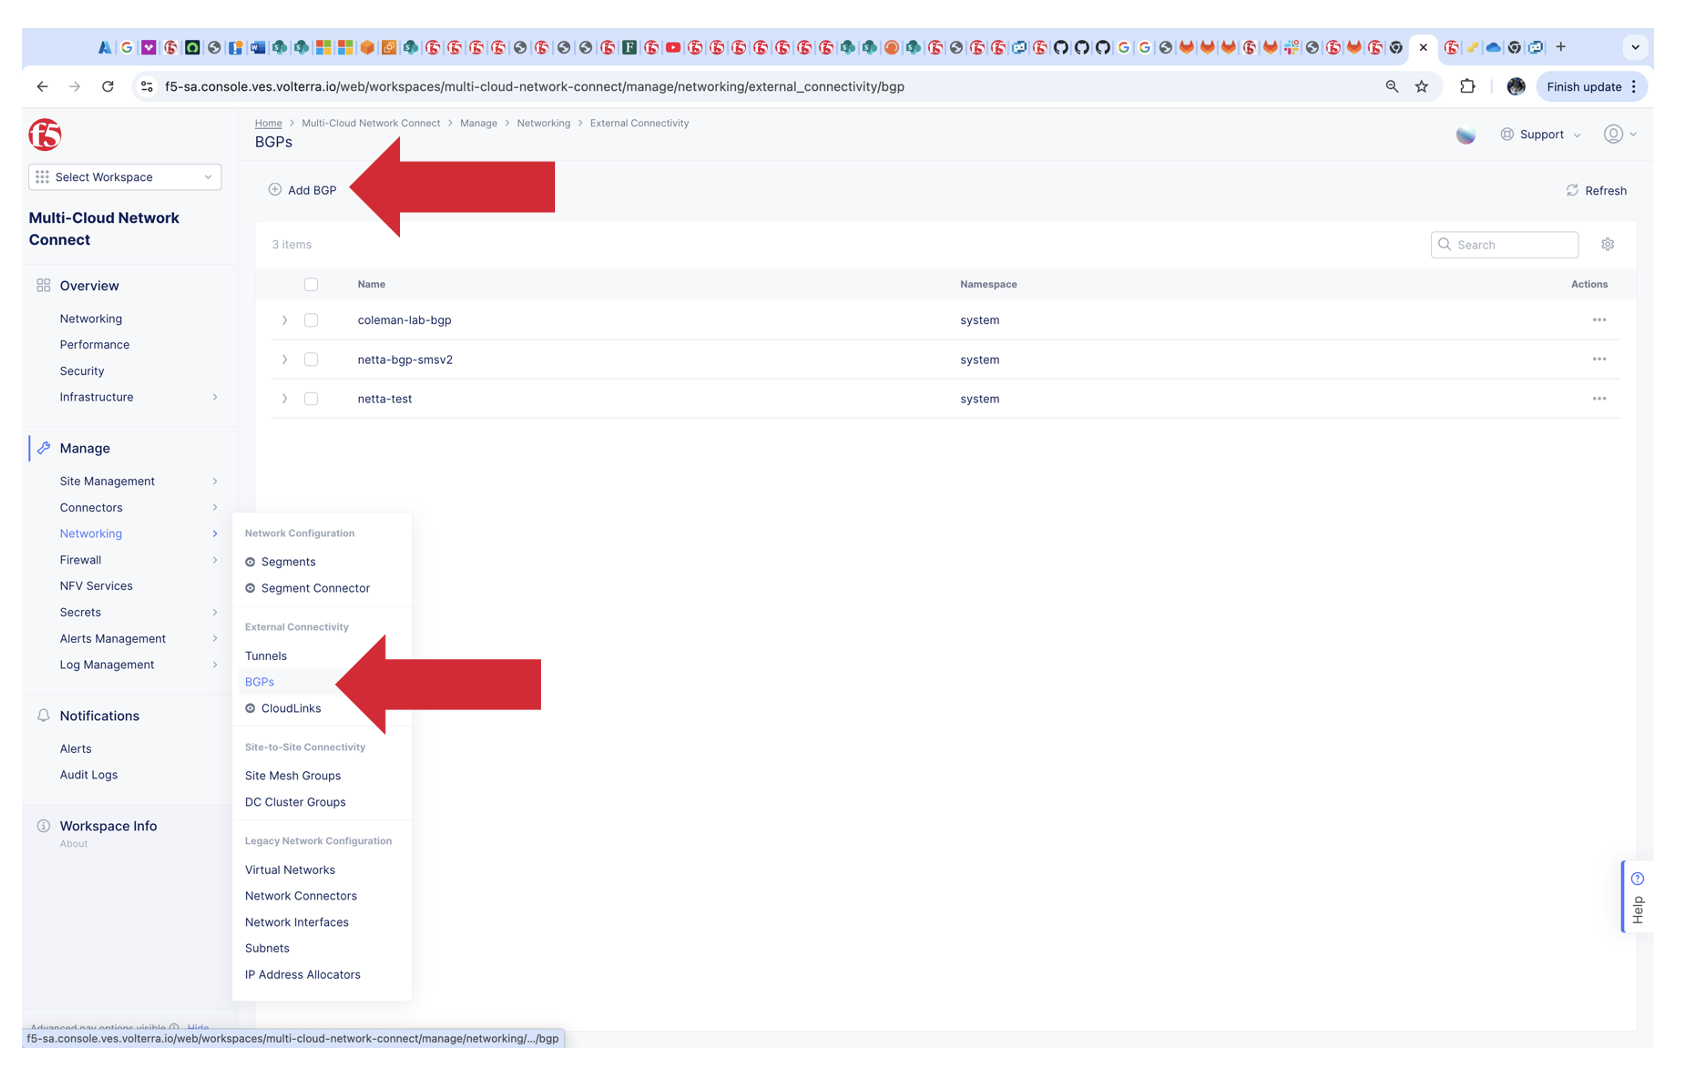Select Tunnels under External Connectivity
The height and width of the screenshot is (1086, 1694).
click(266, 656)
